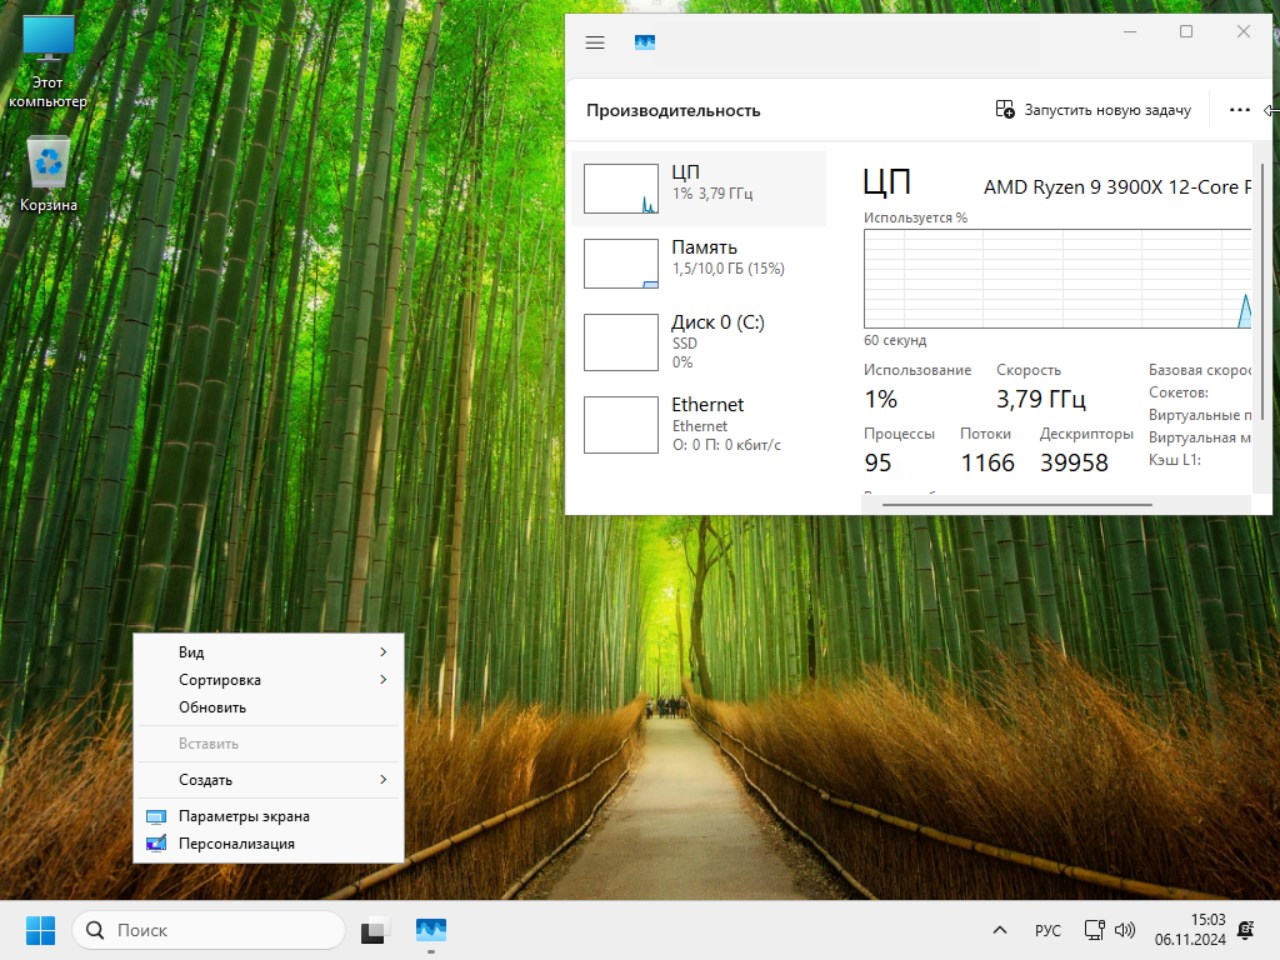Switch language via РУС indicator
This screenshot has width=1280, height=960.
click(x=1047, y=930)
